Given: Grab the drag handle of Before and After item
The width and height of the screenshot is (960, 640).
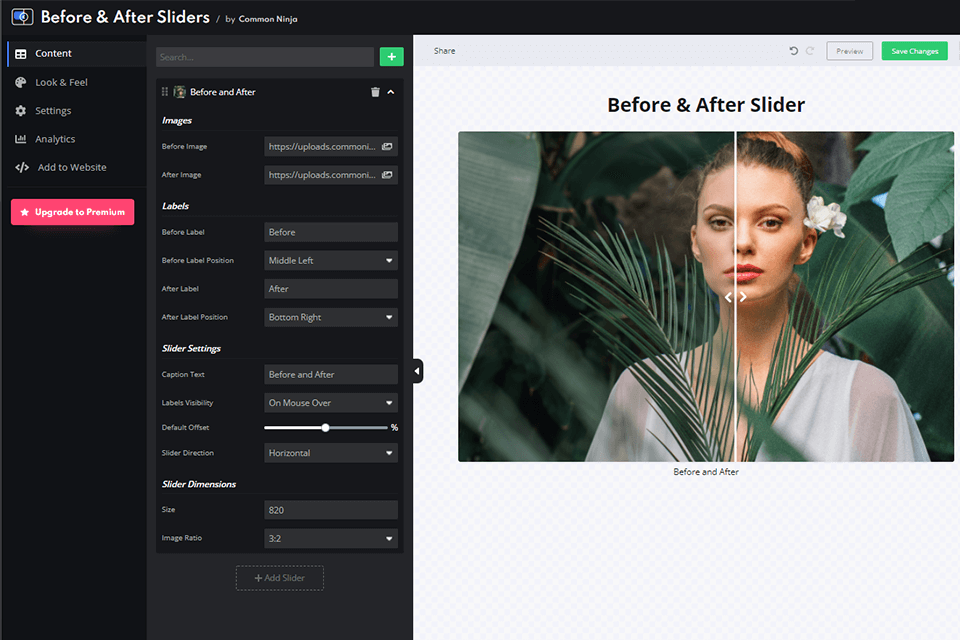Looking at the screenshot, I should (x=165, y=92).
